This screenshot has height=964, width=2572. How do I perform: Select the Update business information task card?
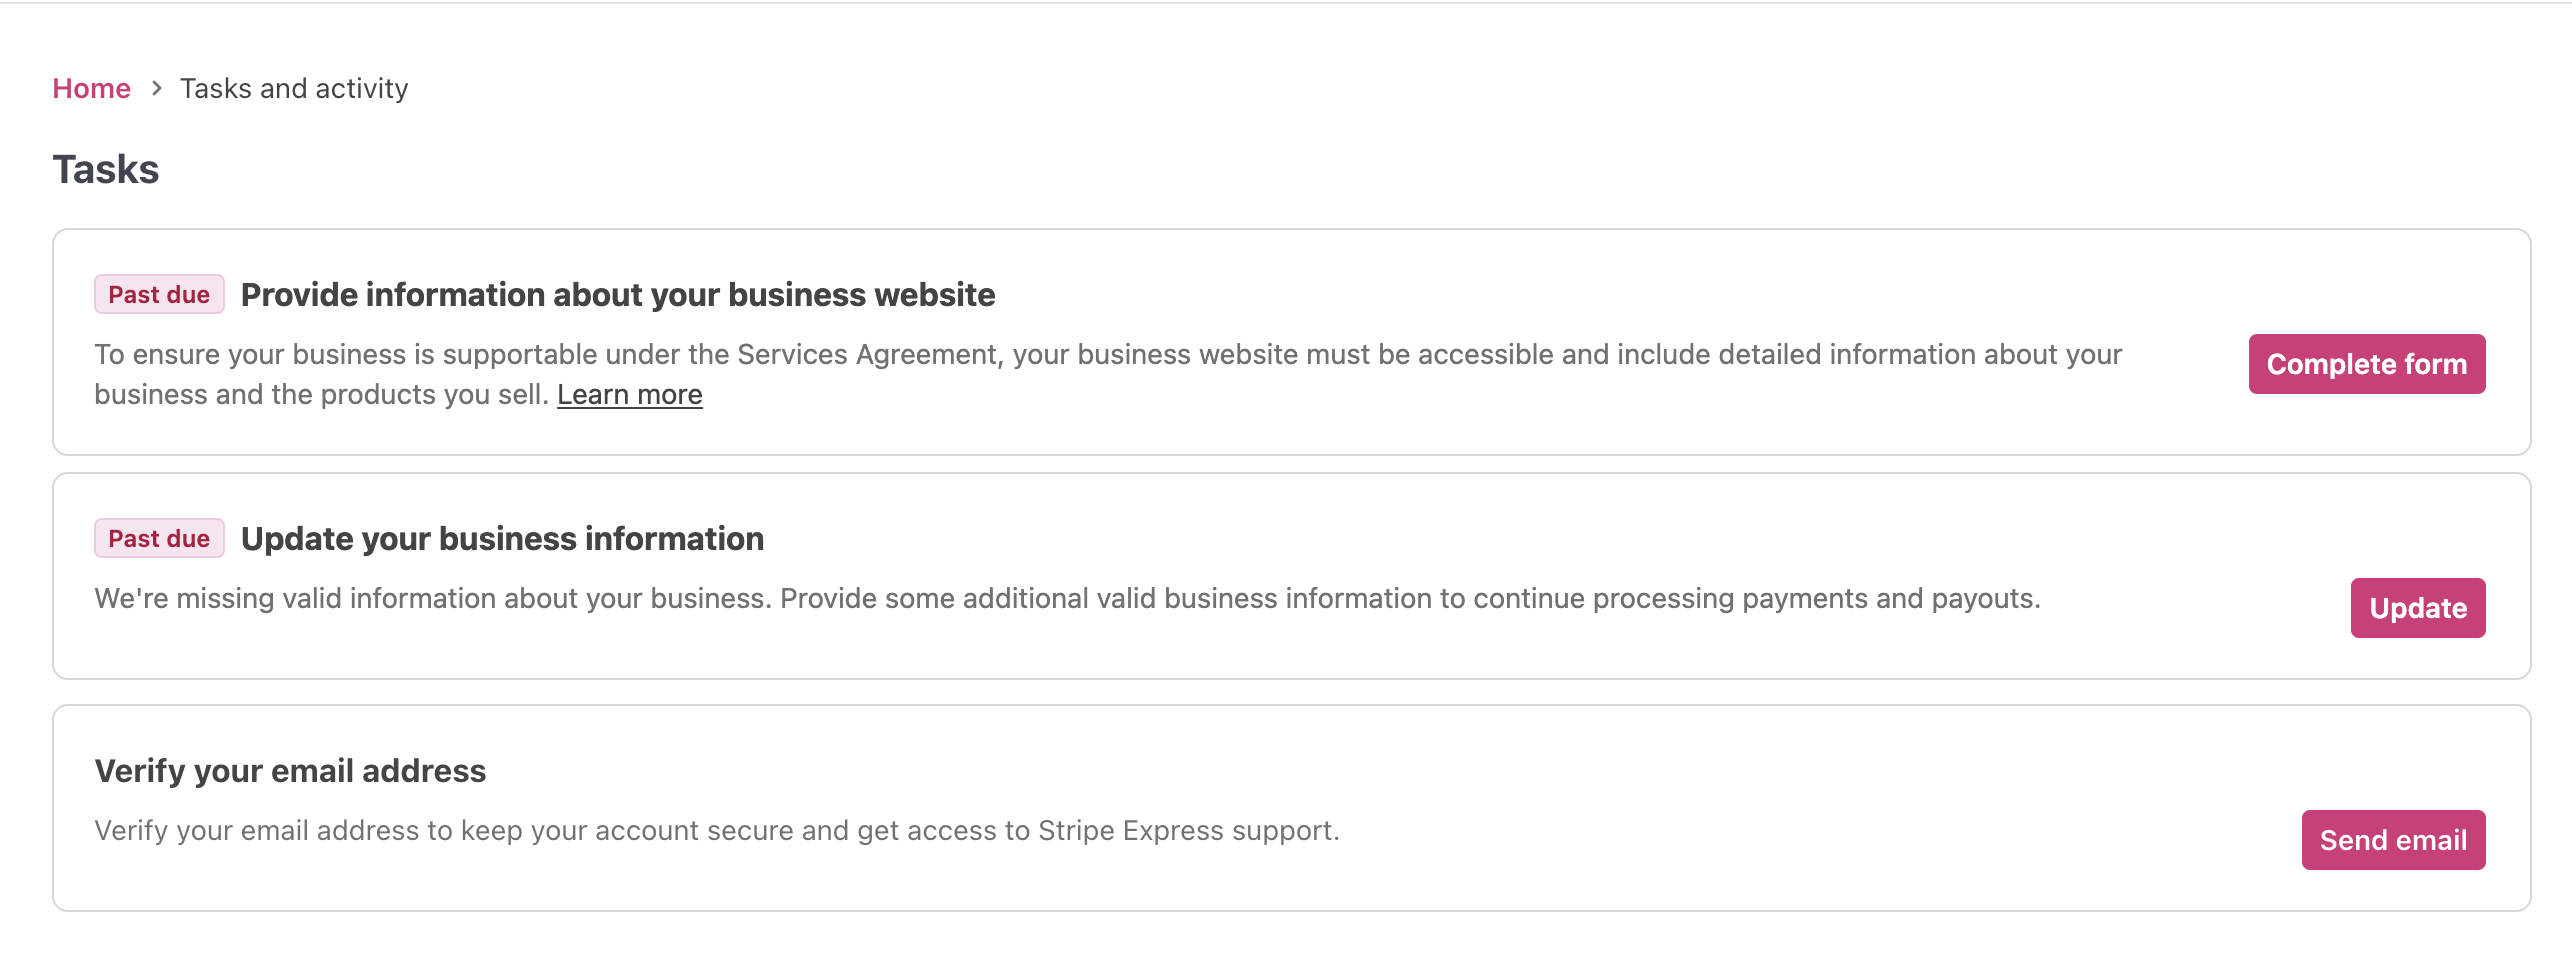coord(1291,576)
